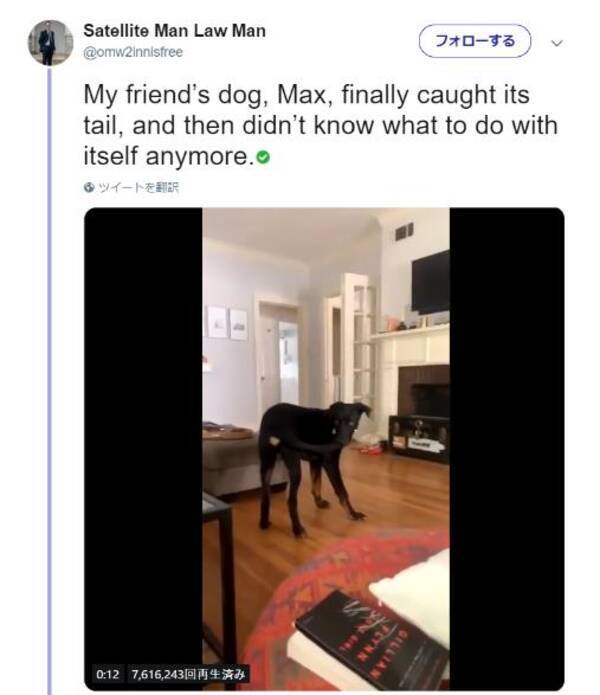Open the @omw2innisfree handle link

coord(133,52)
